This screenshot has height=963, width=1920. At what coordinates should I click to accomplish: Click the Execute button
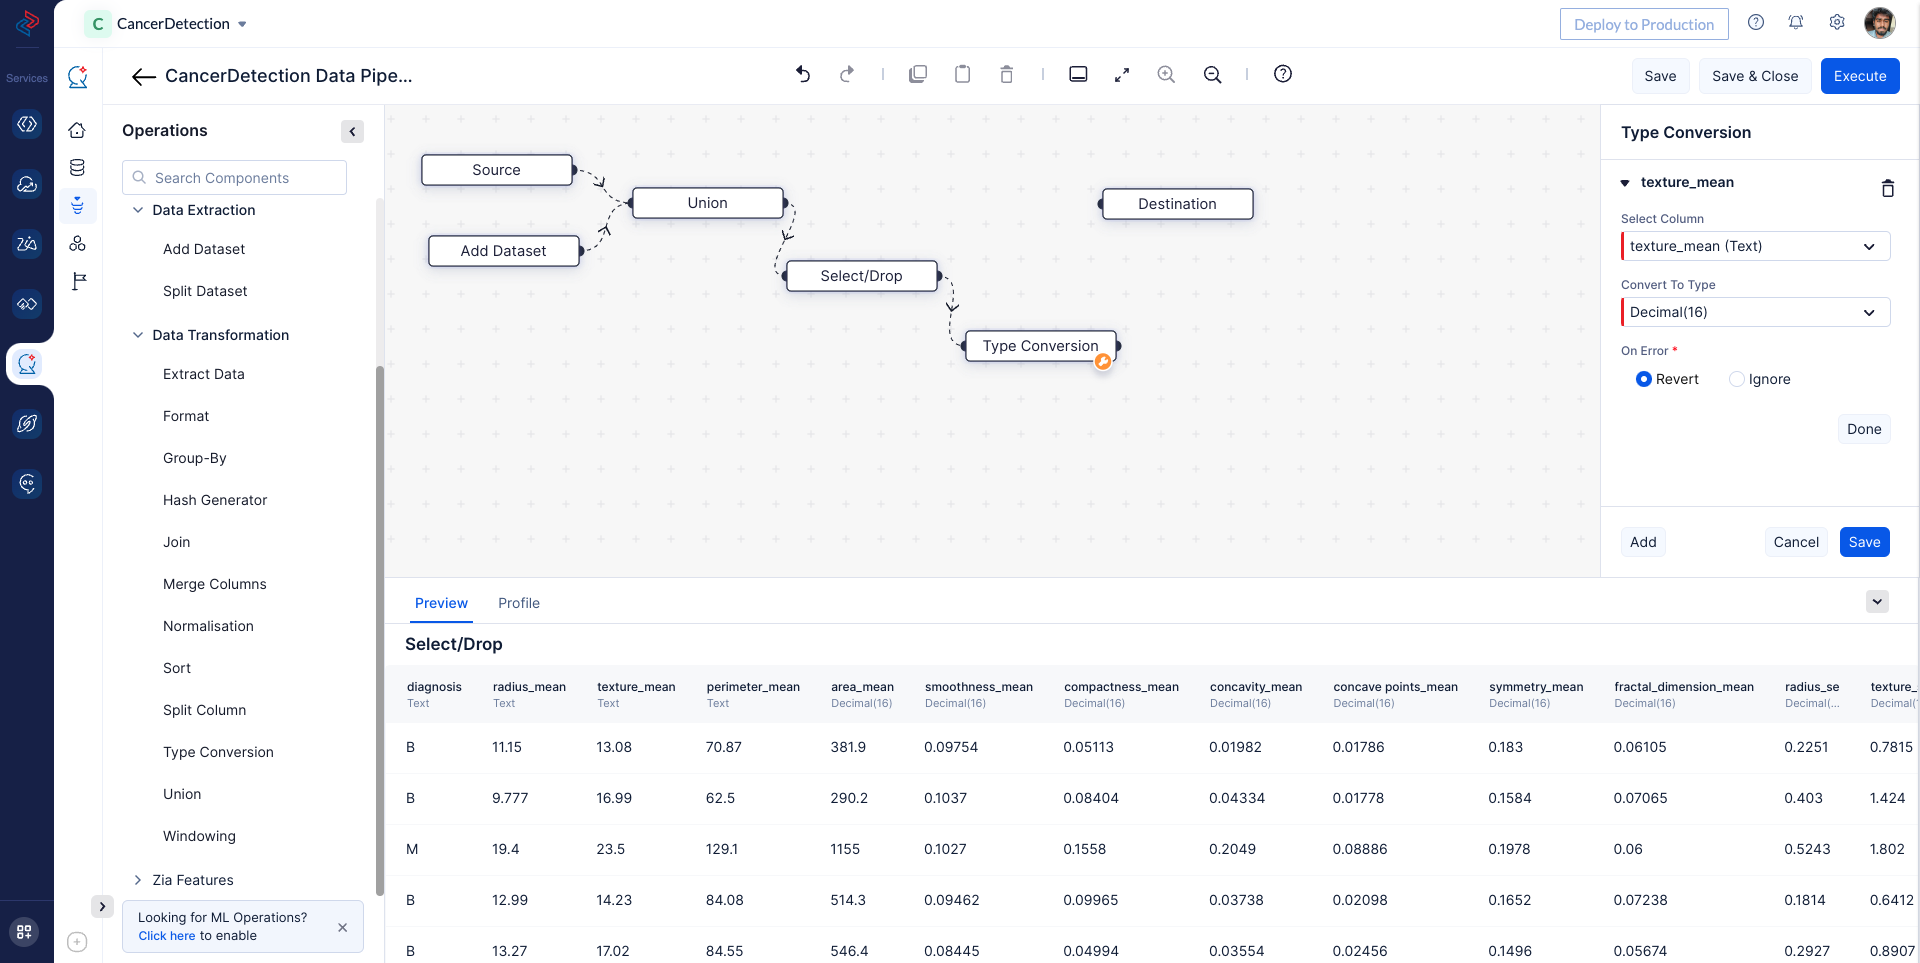tap(1859, 76)
